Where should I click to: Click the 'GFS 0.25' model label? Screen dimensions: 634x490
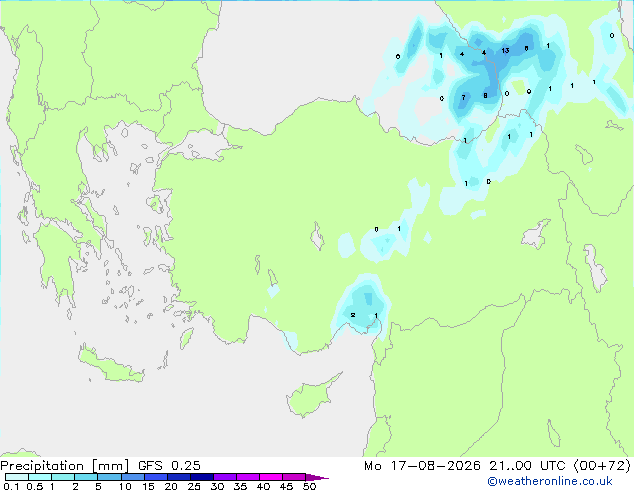point(169,466)
